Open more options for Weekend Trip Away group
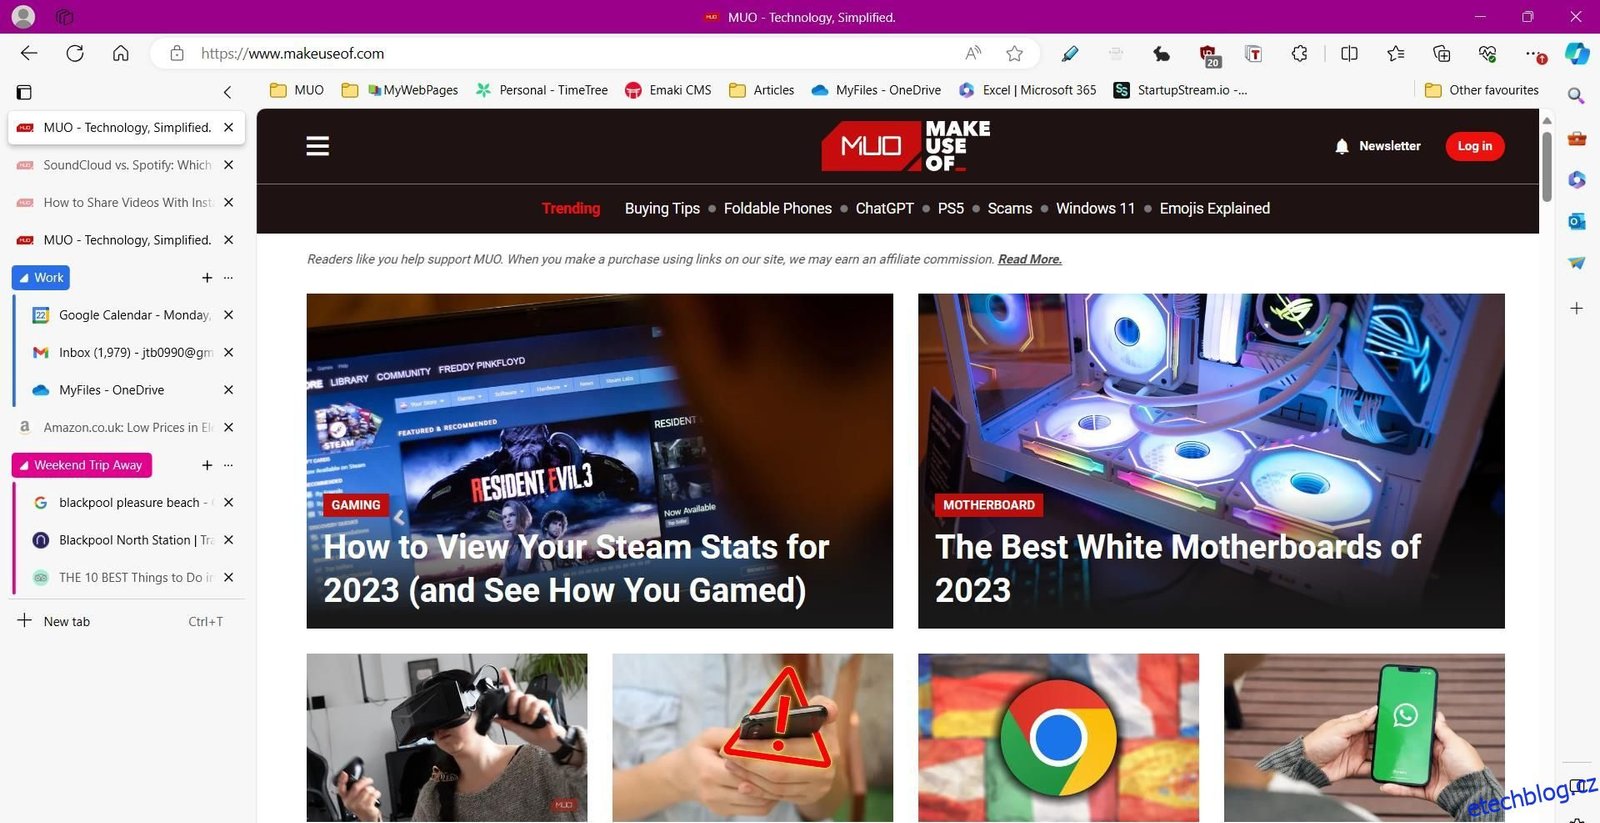 [228, 465]
